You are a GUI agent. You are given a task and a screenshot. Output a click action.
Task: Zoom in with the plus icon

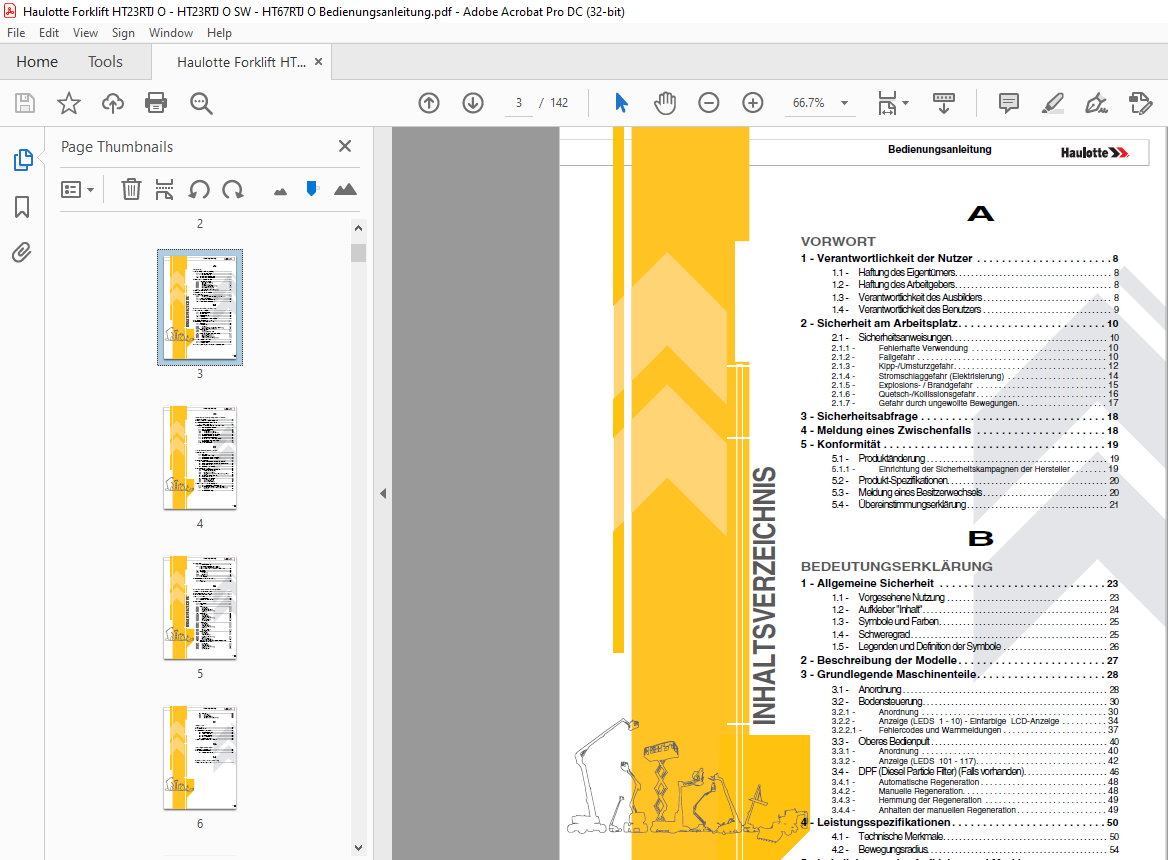pos(753,103)
